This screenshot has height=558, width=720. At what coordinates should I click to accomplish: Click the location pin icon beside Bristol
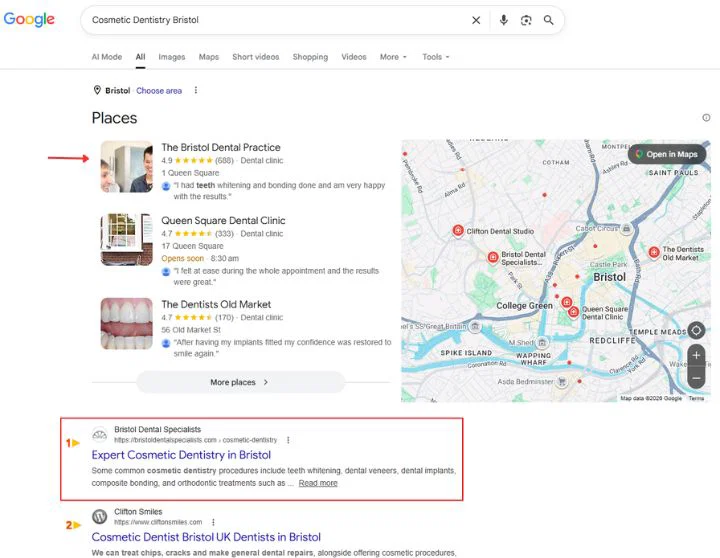(x=97, y=90)
